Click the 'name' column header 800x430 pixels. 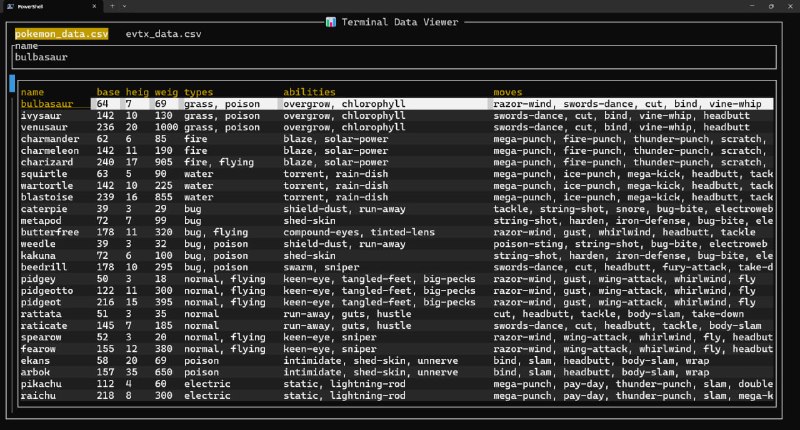tap(32, 92)
